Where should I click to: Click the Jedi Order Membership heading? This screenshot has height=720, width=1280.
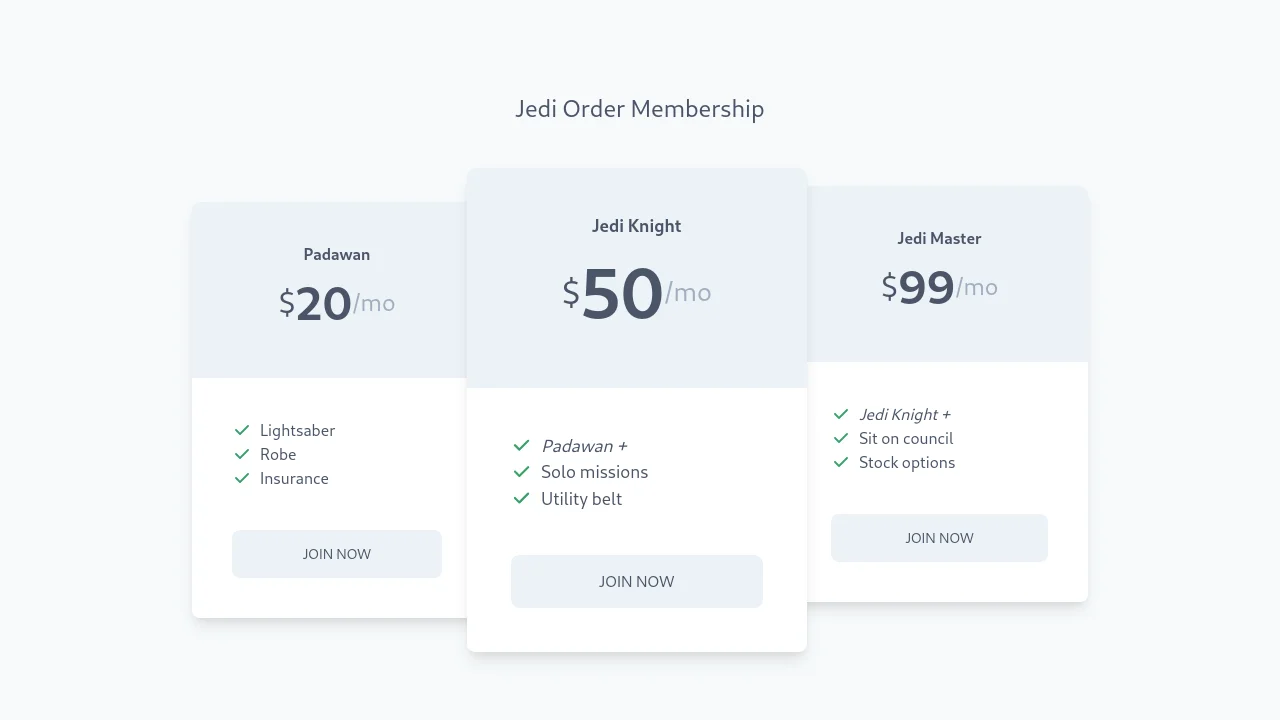(x=639, y=109)
